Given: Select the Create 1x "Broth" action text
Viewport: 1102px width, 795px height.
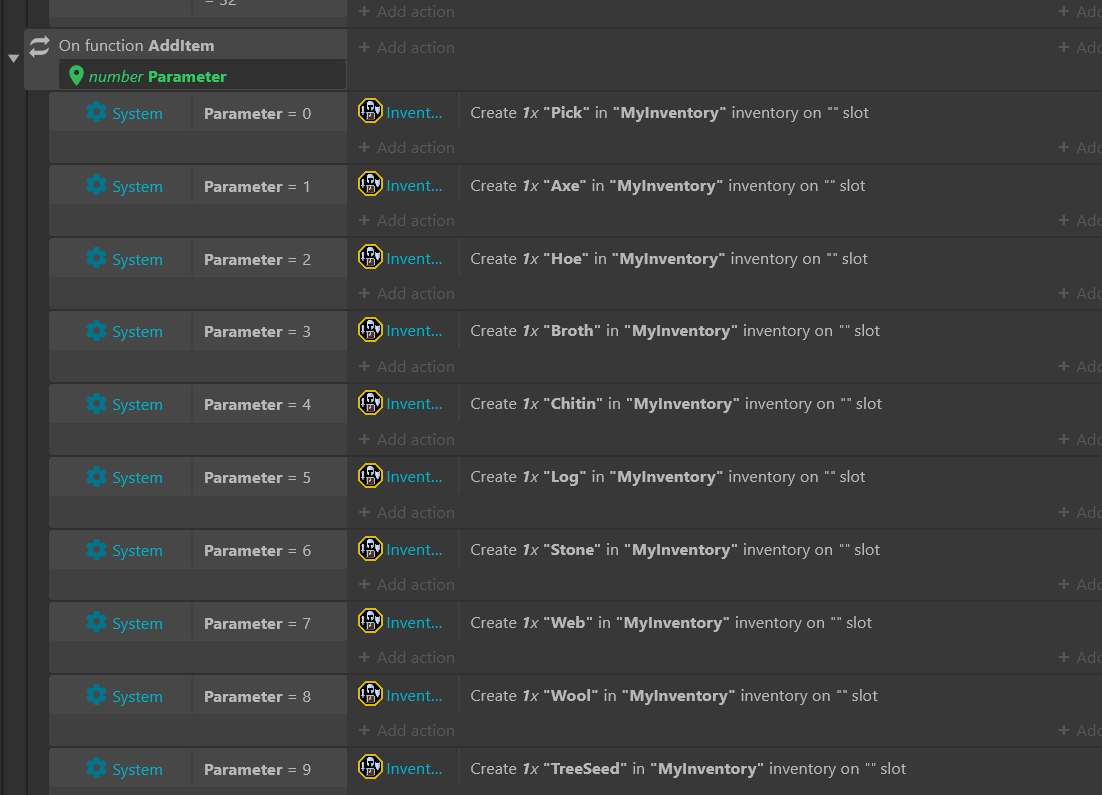Looking at the screenshot, I should click(675, 331).
